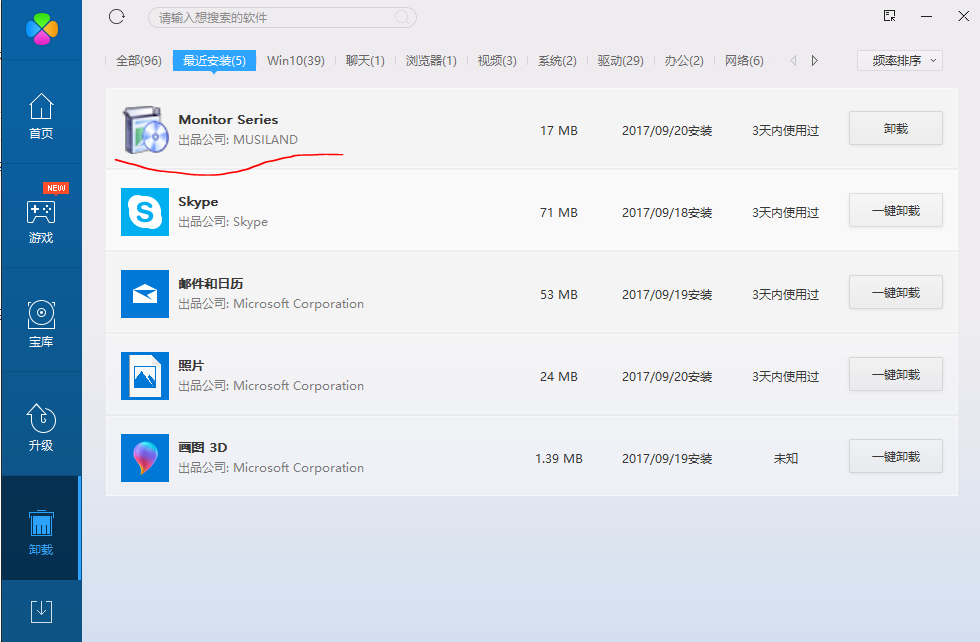
Task: Open the 升级 upgrade section
Action: pos(41,428)
